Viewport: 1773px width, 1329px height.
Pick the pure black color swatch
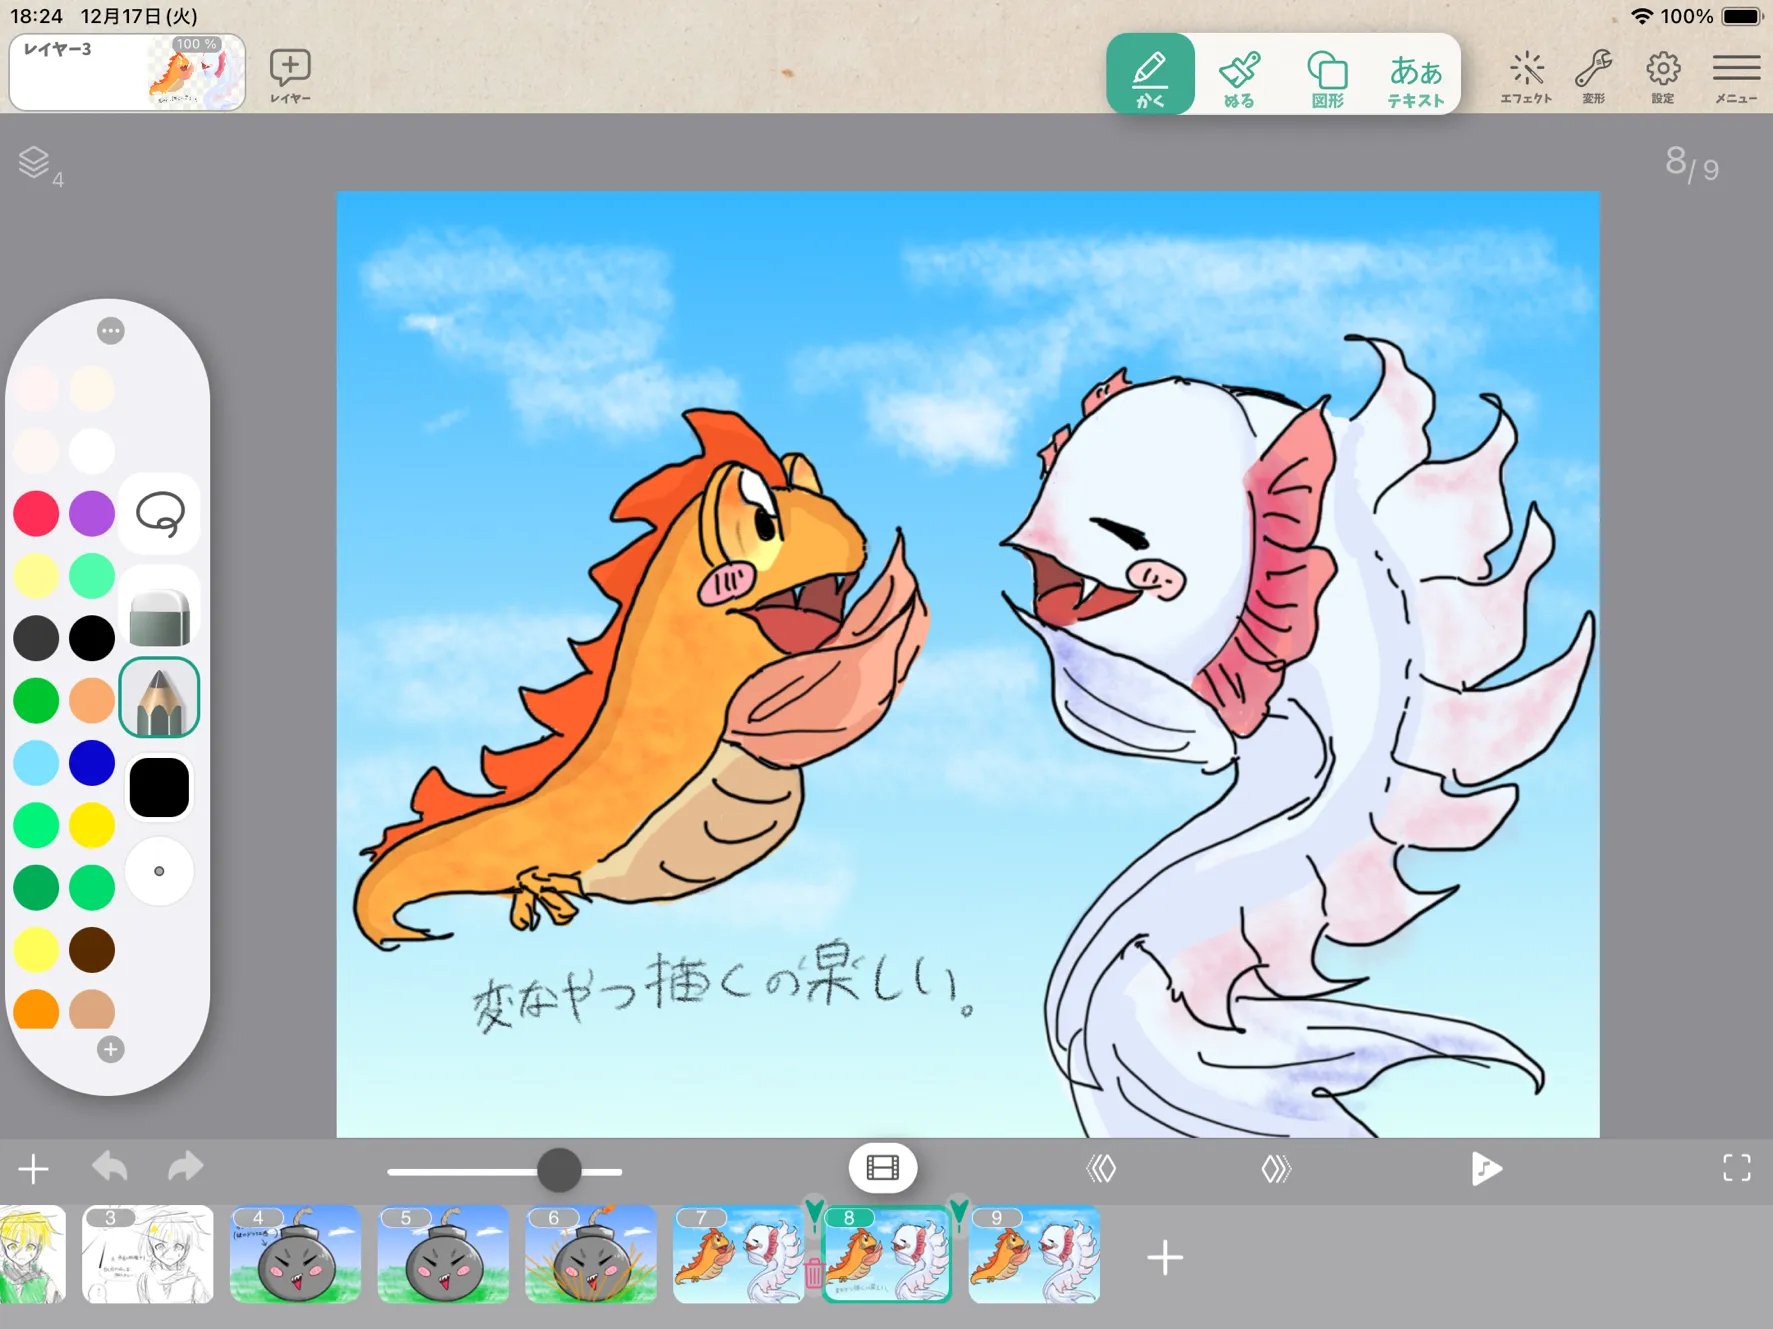[x=92, y=638]
